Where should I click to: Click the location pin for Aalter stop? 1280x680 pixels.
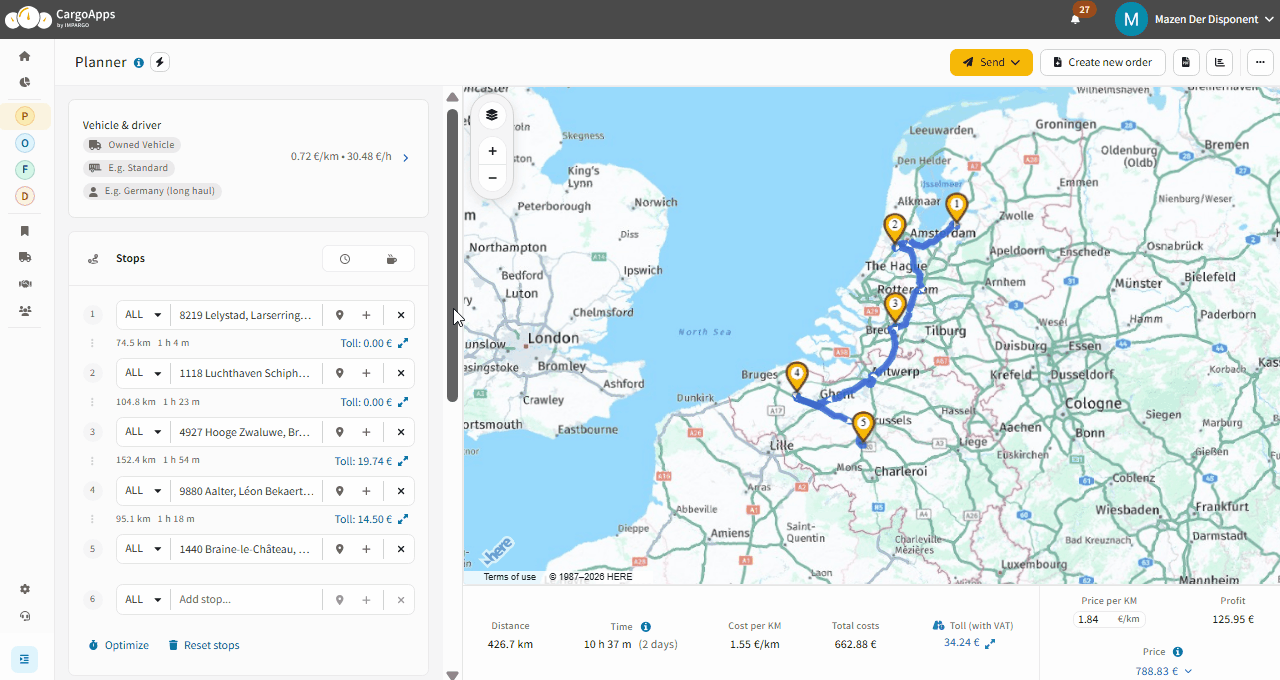(x=340, y=490)
